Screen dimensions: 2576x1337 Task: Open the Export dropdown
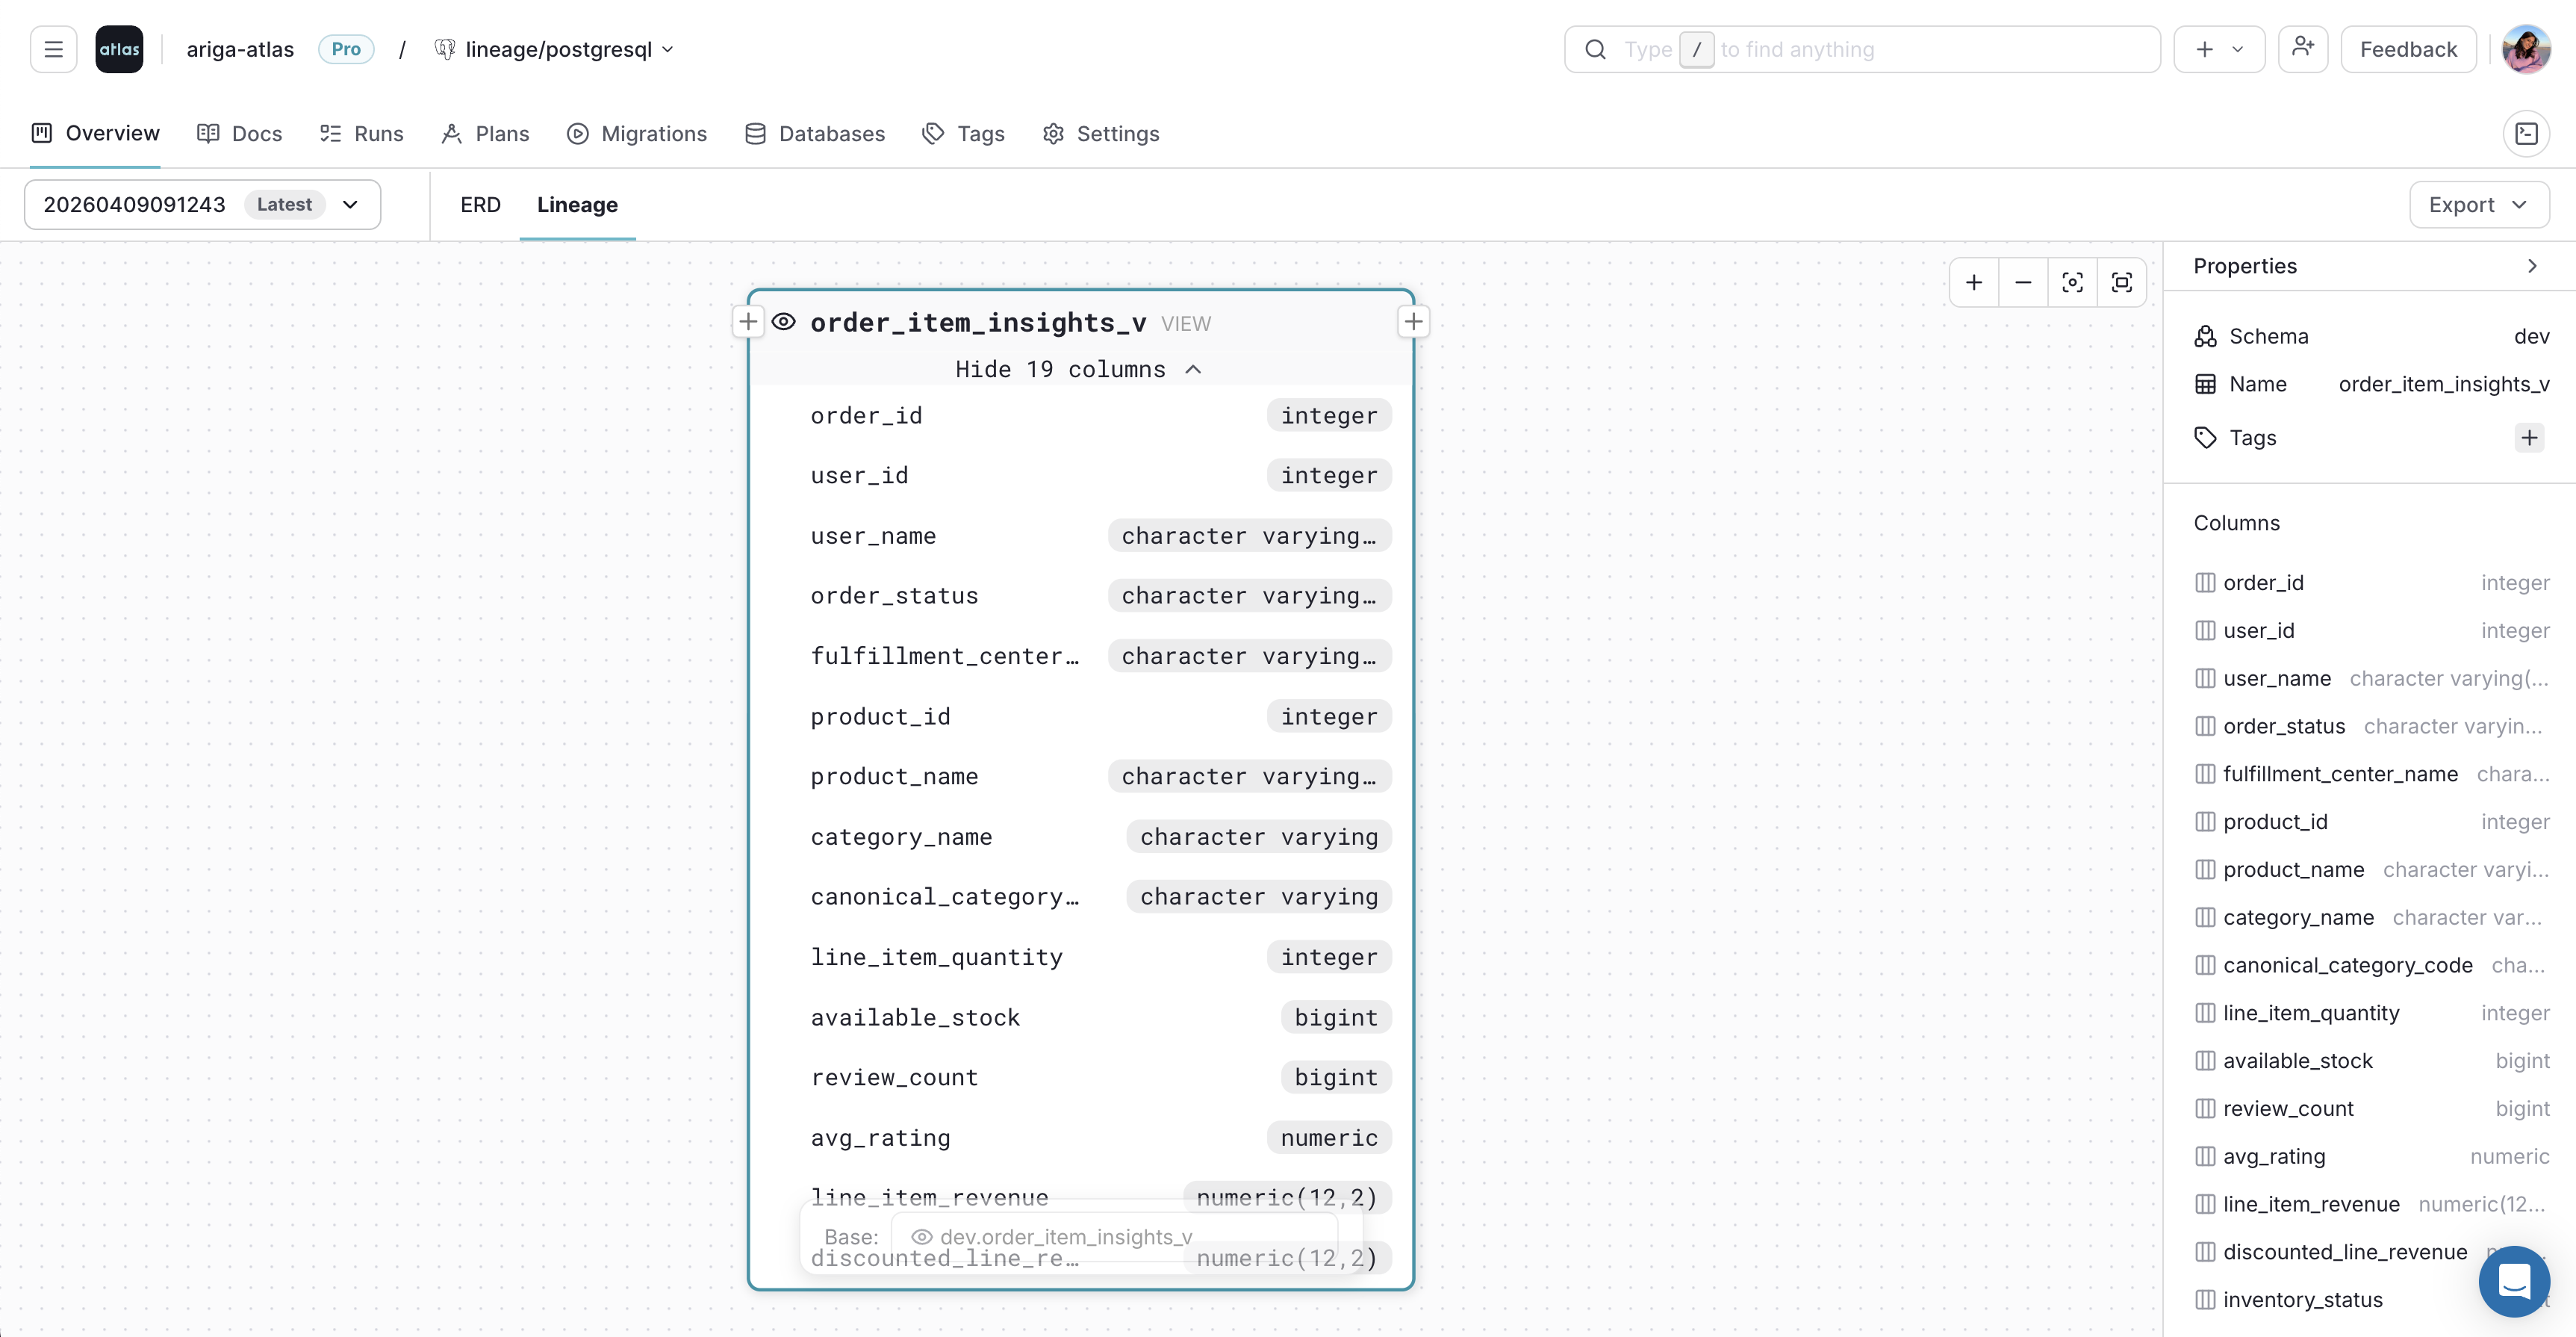[x=2479, y=204]
